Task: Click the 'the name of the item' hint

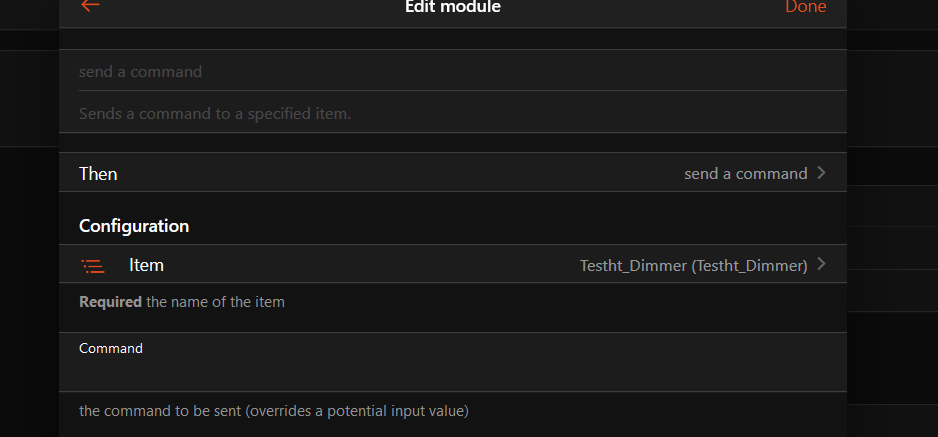Action: tap(215, 302)
